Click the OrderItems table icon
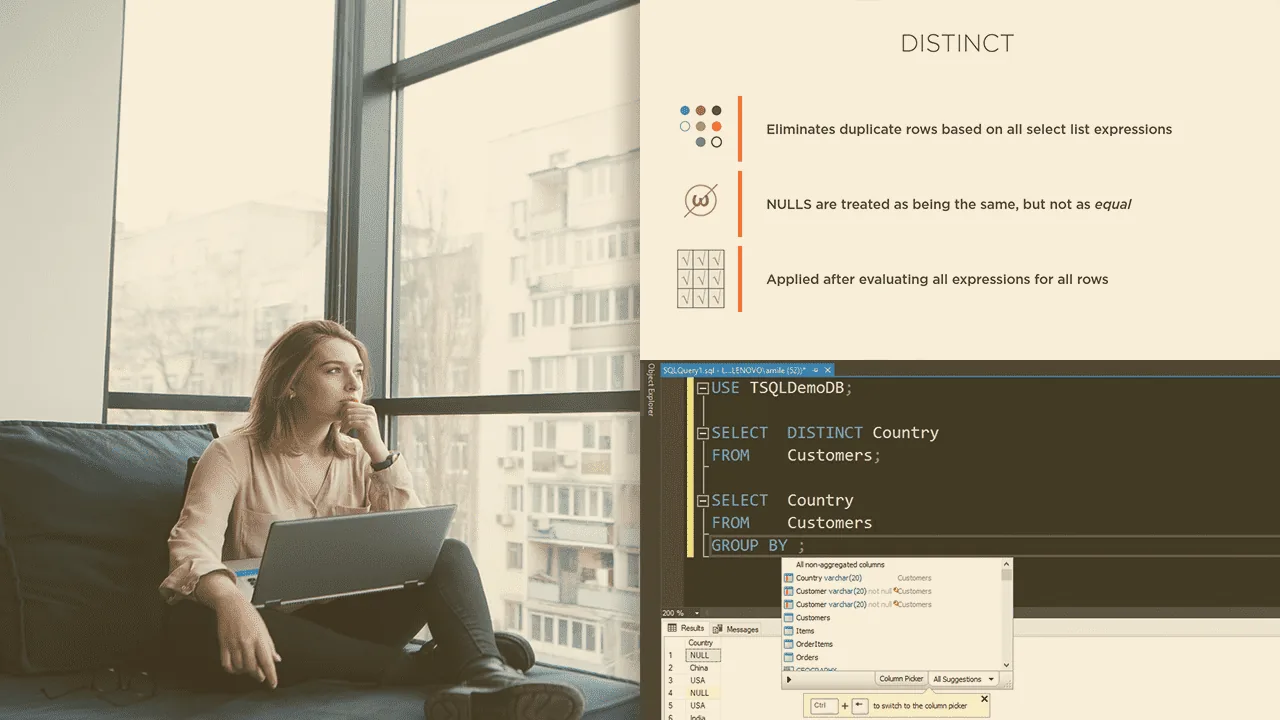Image resolution: width=1280 pixels, height=720 pixels. [x=789, y=644]
